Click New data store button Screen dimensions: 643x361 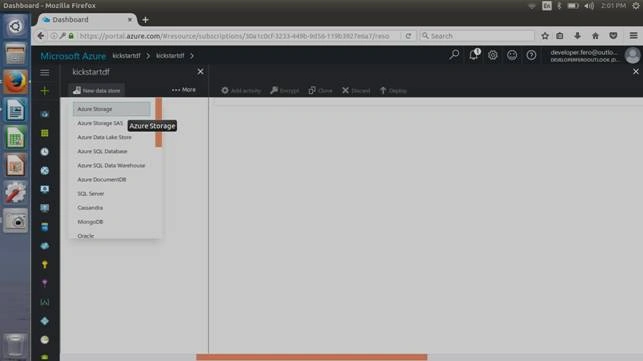coord(97,90)
